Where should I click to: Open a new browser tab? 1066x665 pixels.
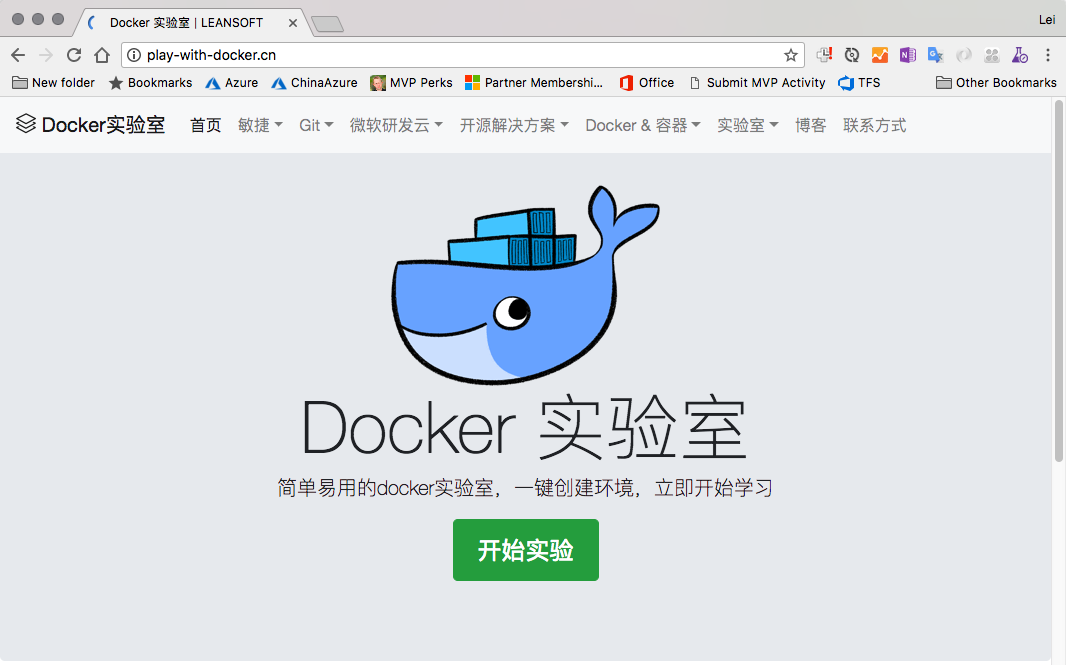[328, 24]
